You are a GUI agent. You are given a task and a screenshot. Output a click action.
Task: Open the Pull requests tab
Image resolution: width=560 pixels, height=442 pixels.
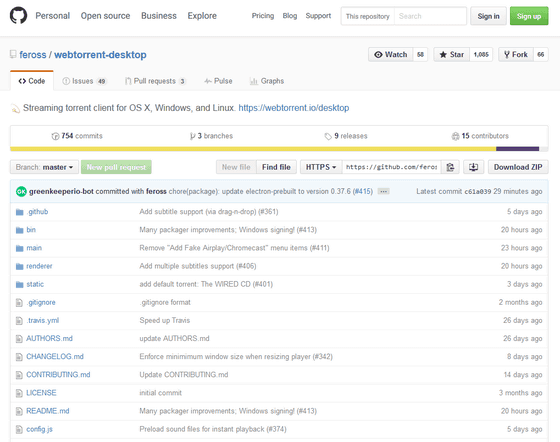[155, 81]
